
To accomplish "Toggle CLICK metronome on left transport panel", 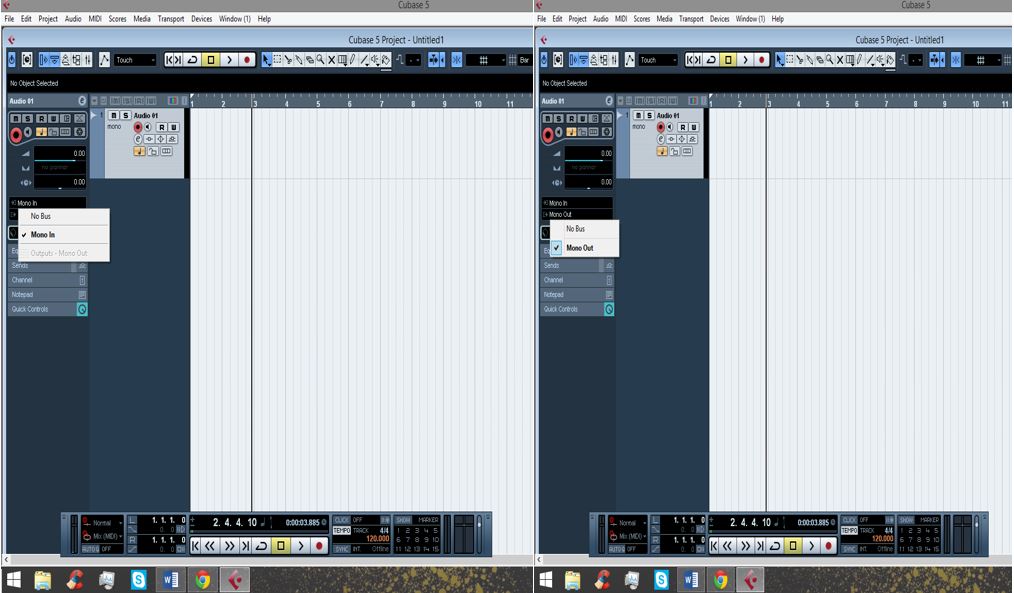I will pos(342,519).
